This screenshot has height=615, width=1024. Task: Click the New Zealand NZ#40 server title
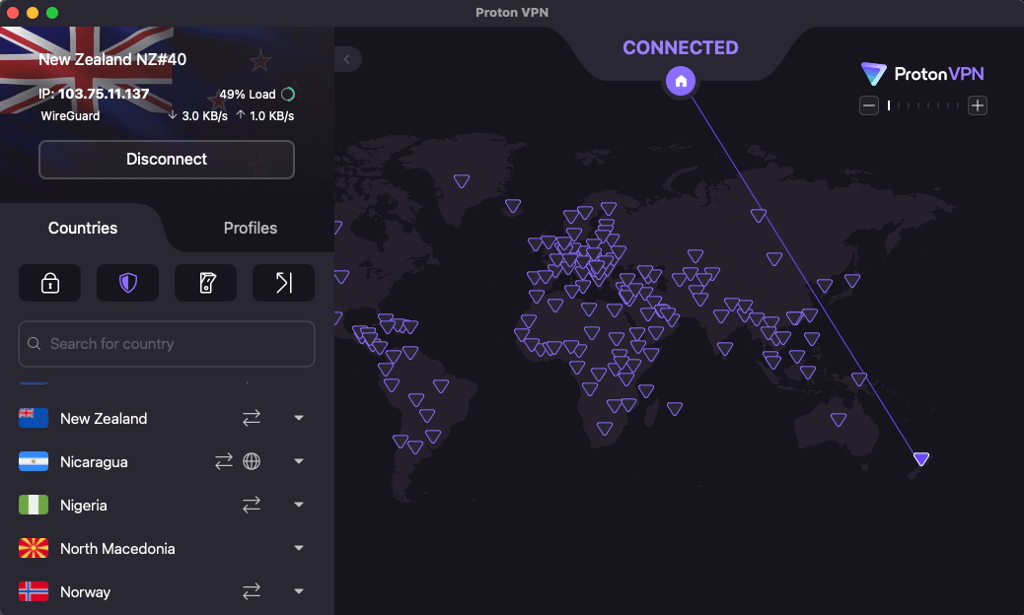pyautogui.click(x=112, y=59)
